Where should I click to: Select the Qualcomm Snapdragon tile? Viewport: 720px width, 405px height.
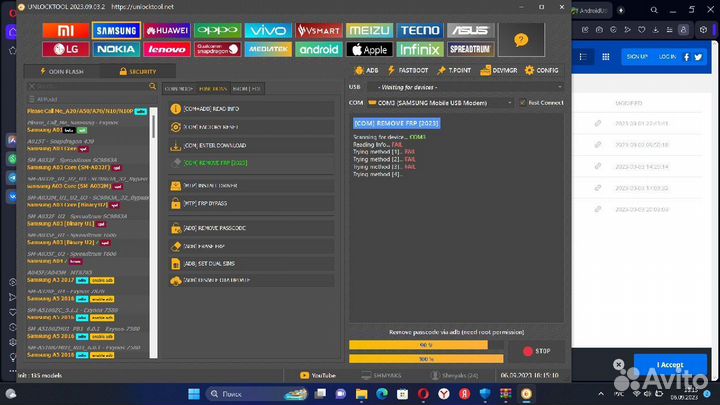[x=217, y=49]
